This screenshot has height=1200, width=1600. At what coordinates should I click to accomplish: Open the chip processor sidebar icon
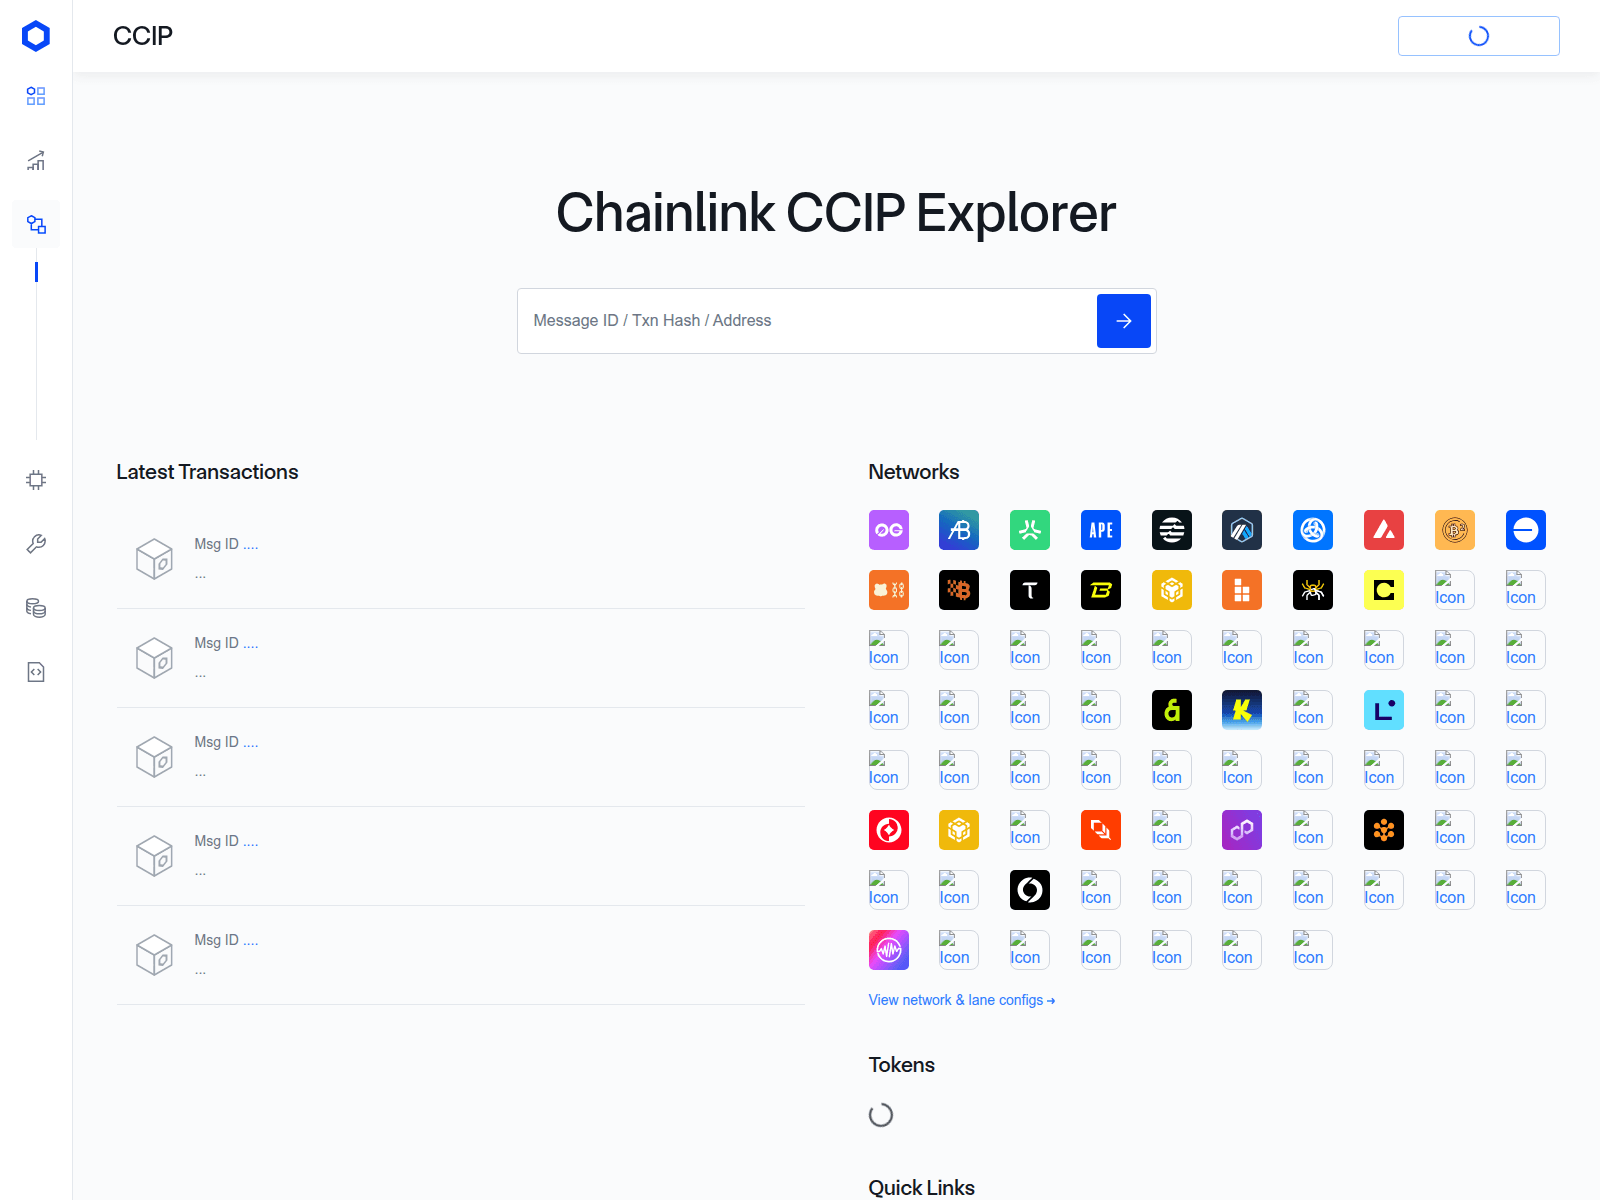click(x=36, y=480)
